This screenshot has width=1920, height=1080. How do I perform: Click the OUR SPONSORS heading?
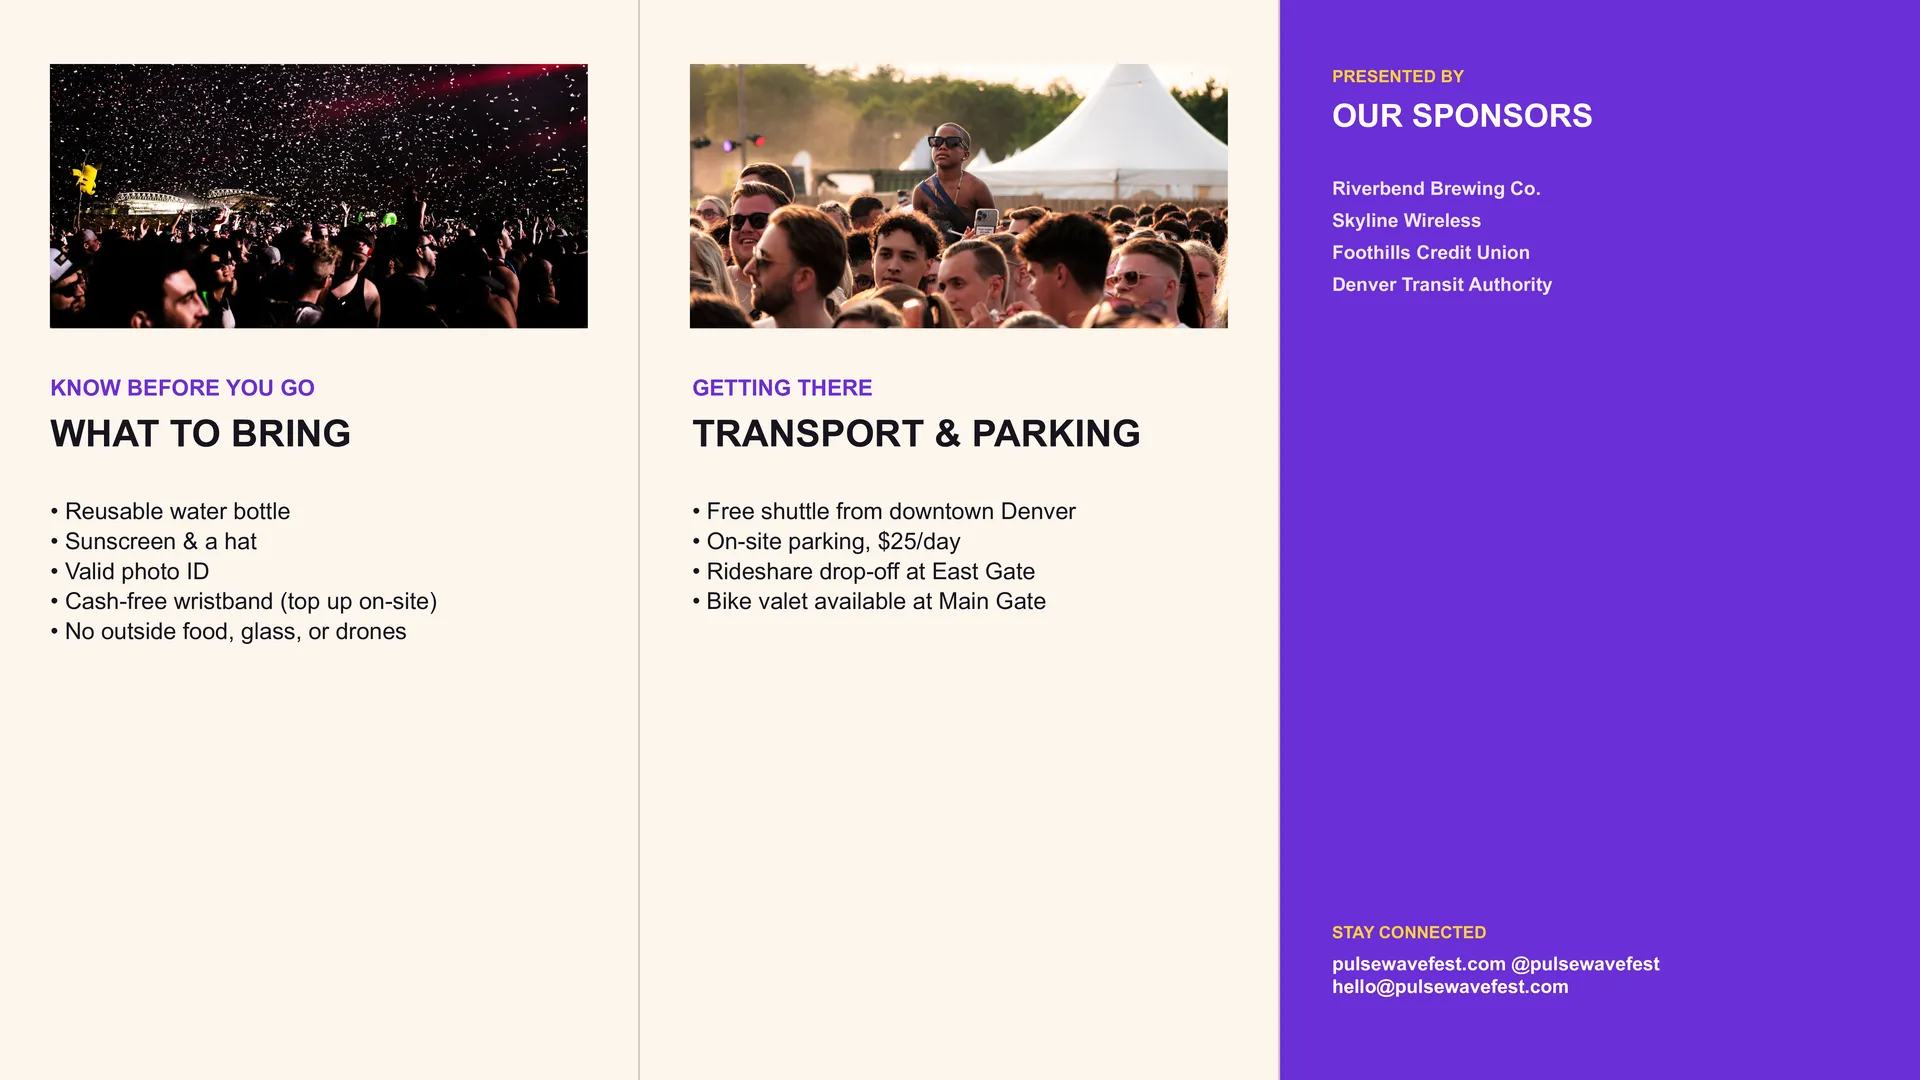pyautogui.click(x=1462, y=116)
